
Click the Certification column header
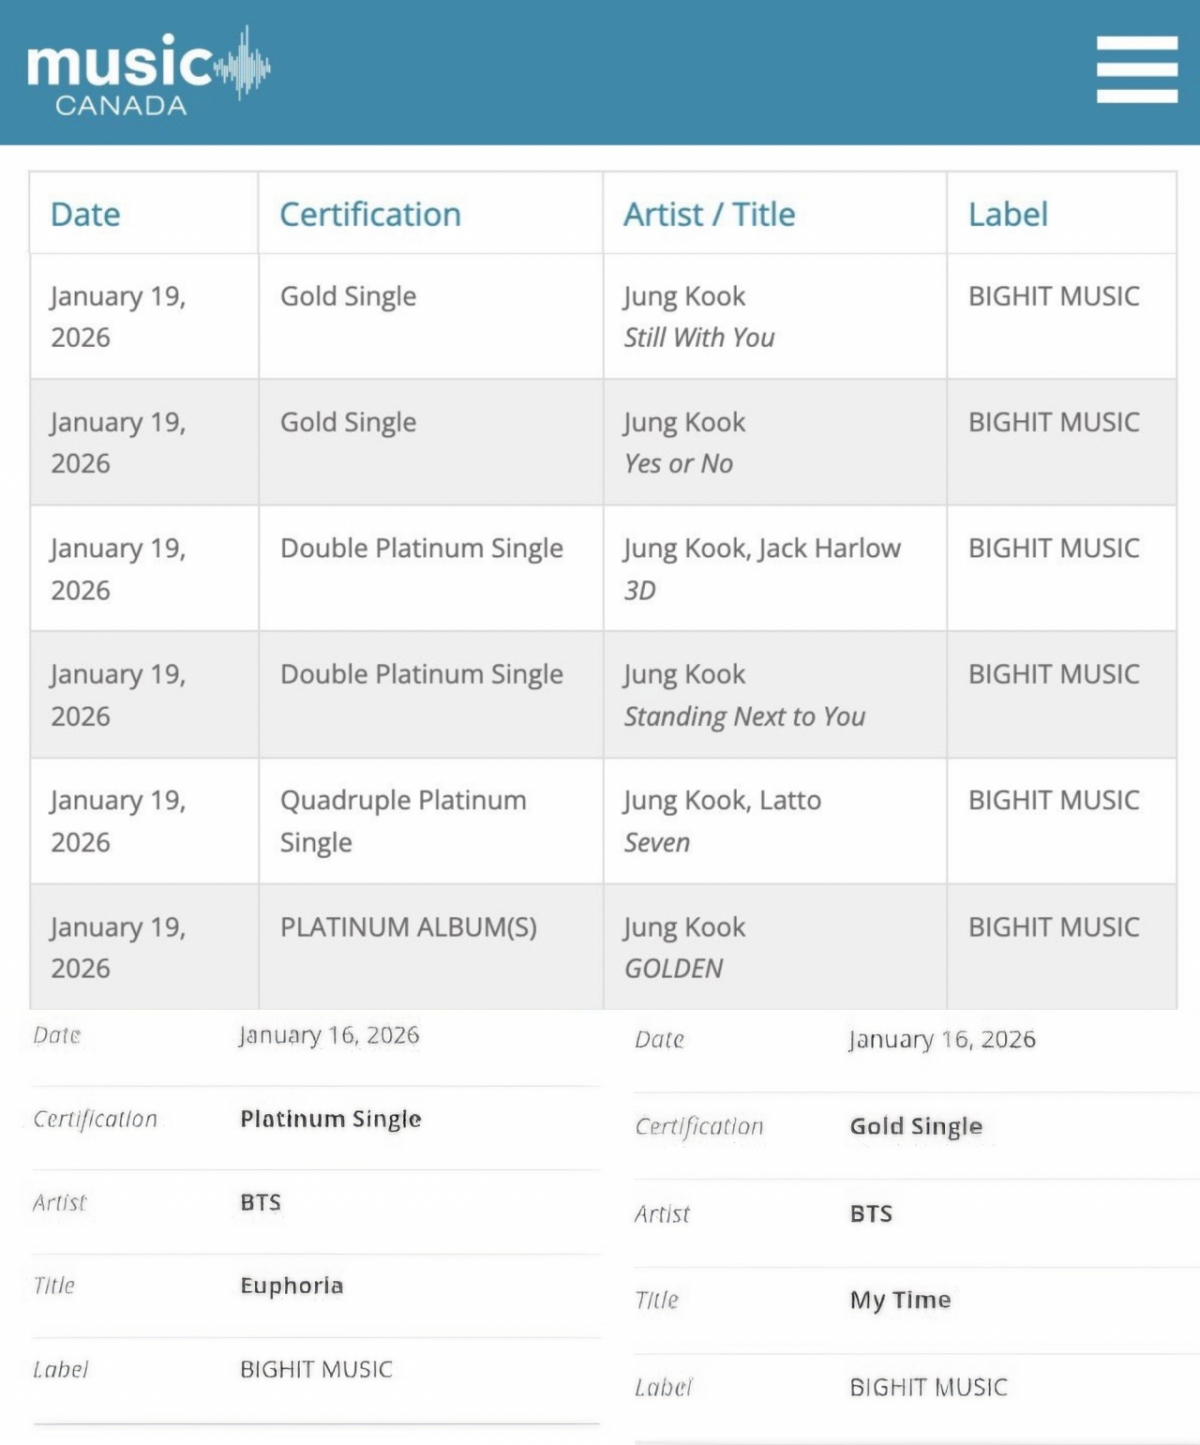click(370, 214)
